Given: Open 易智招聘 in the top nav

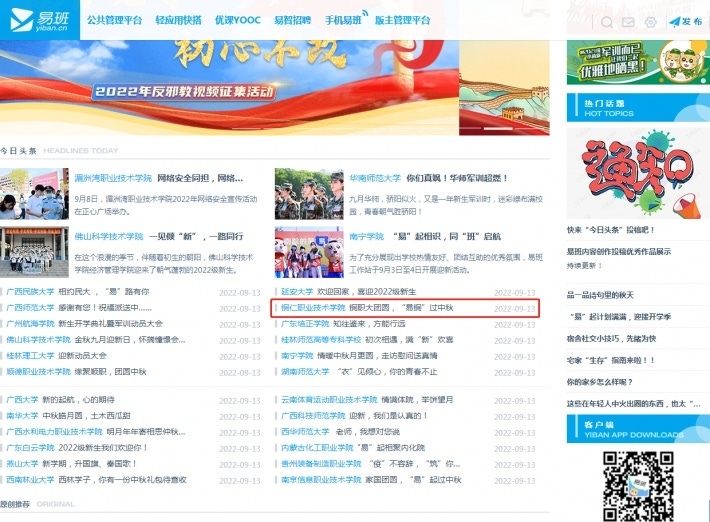Looking at the screenshot, I should tap(293, 20).
